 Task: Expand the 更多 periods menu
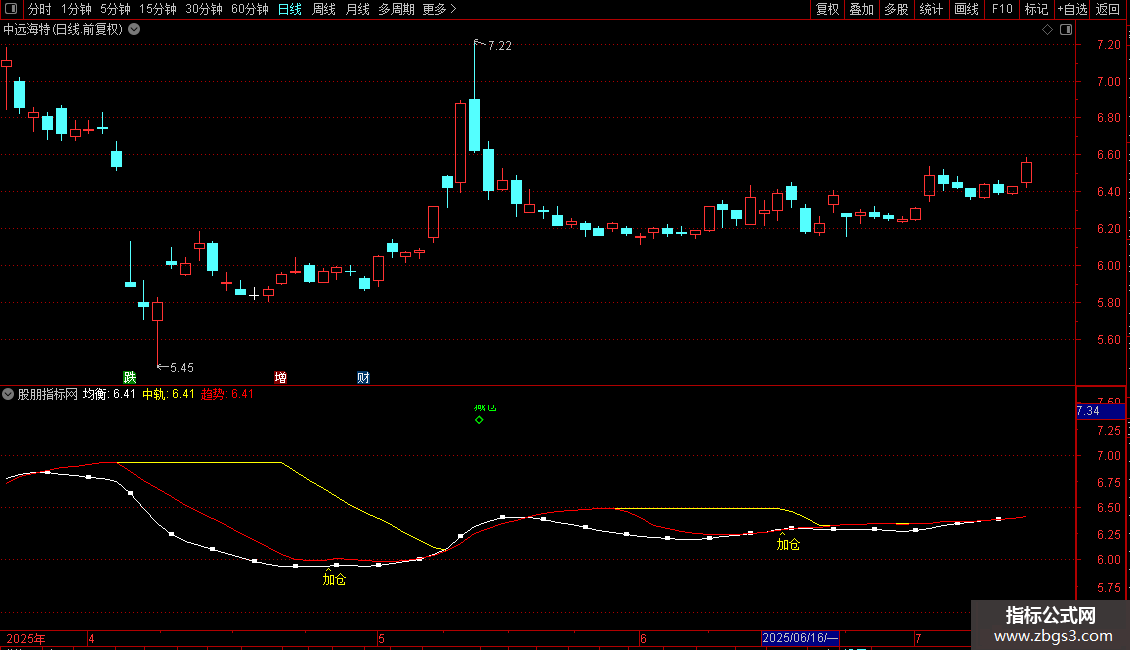(x=440, y=9)
